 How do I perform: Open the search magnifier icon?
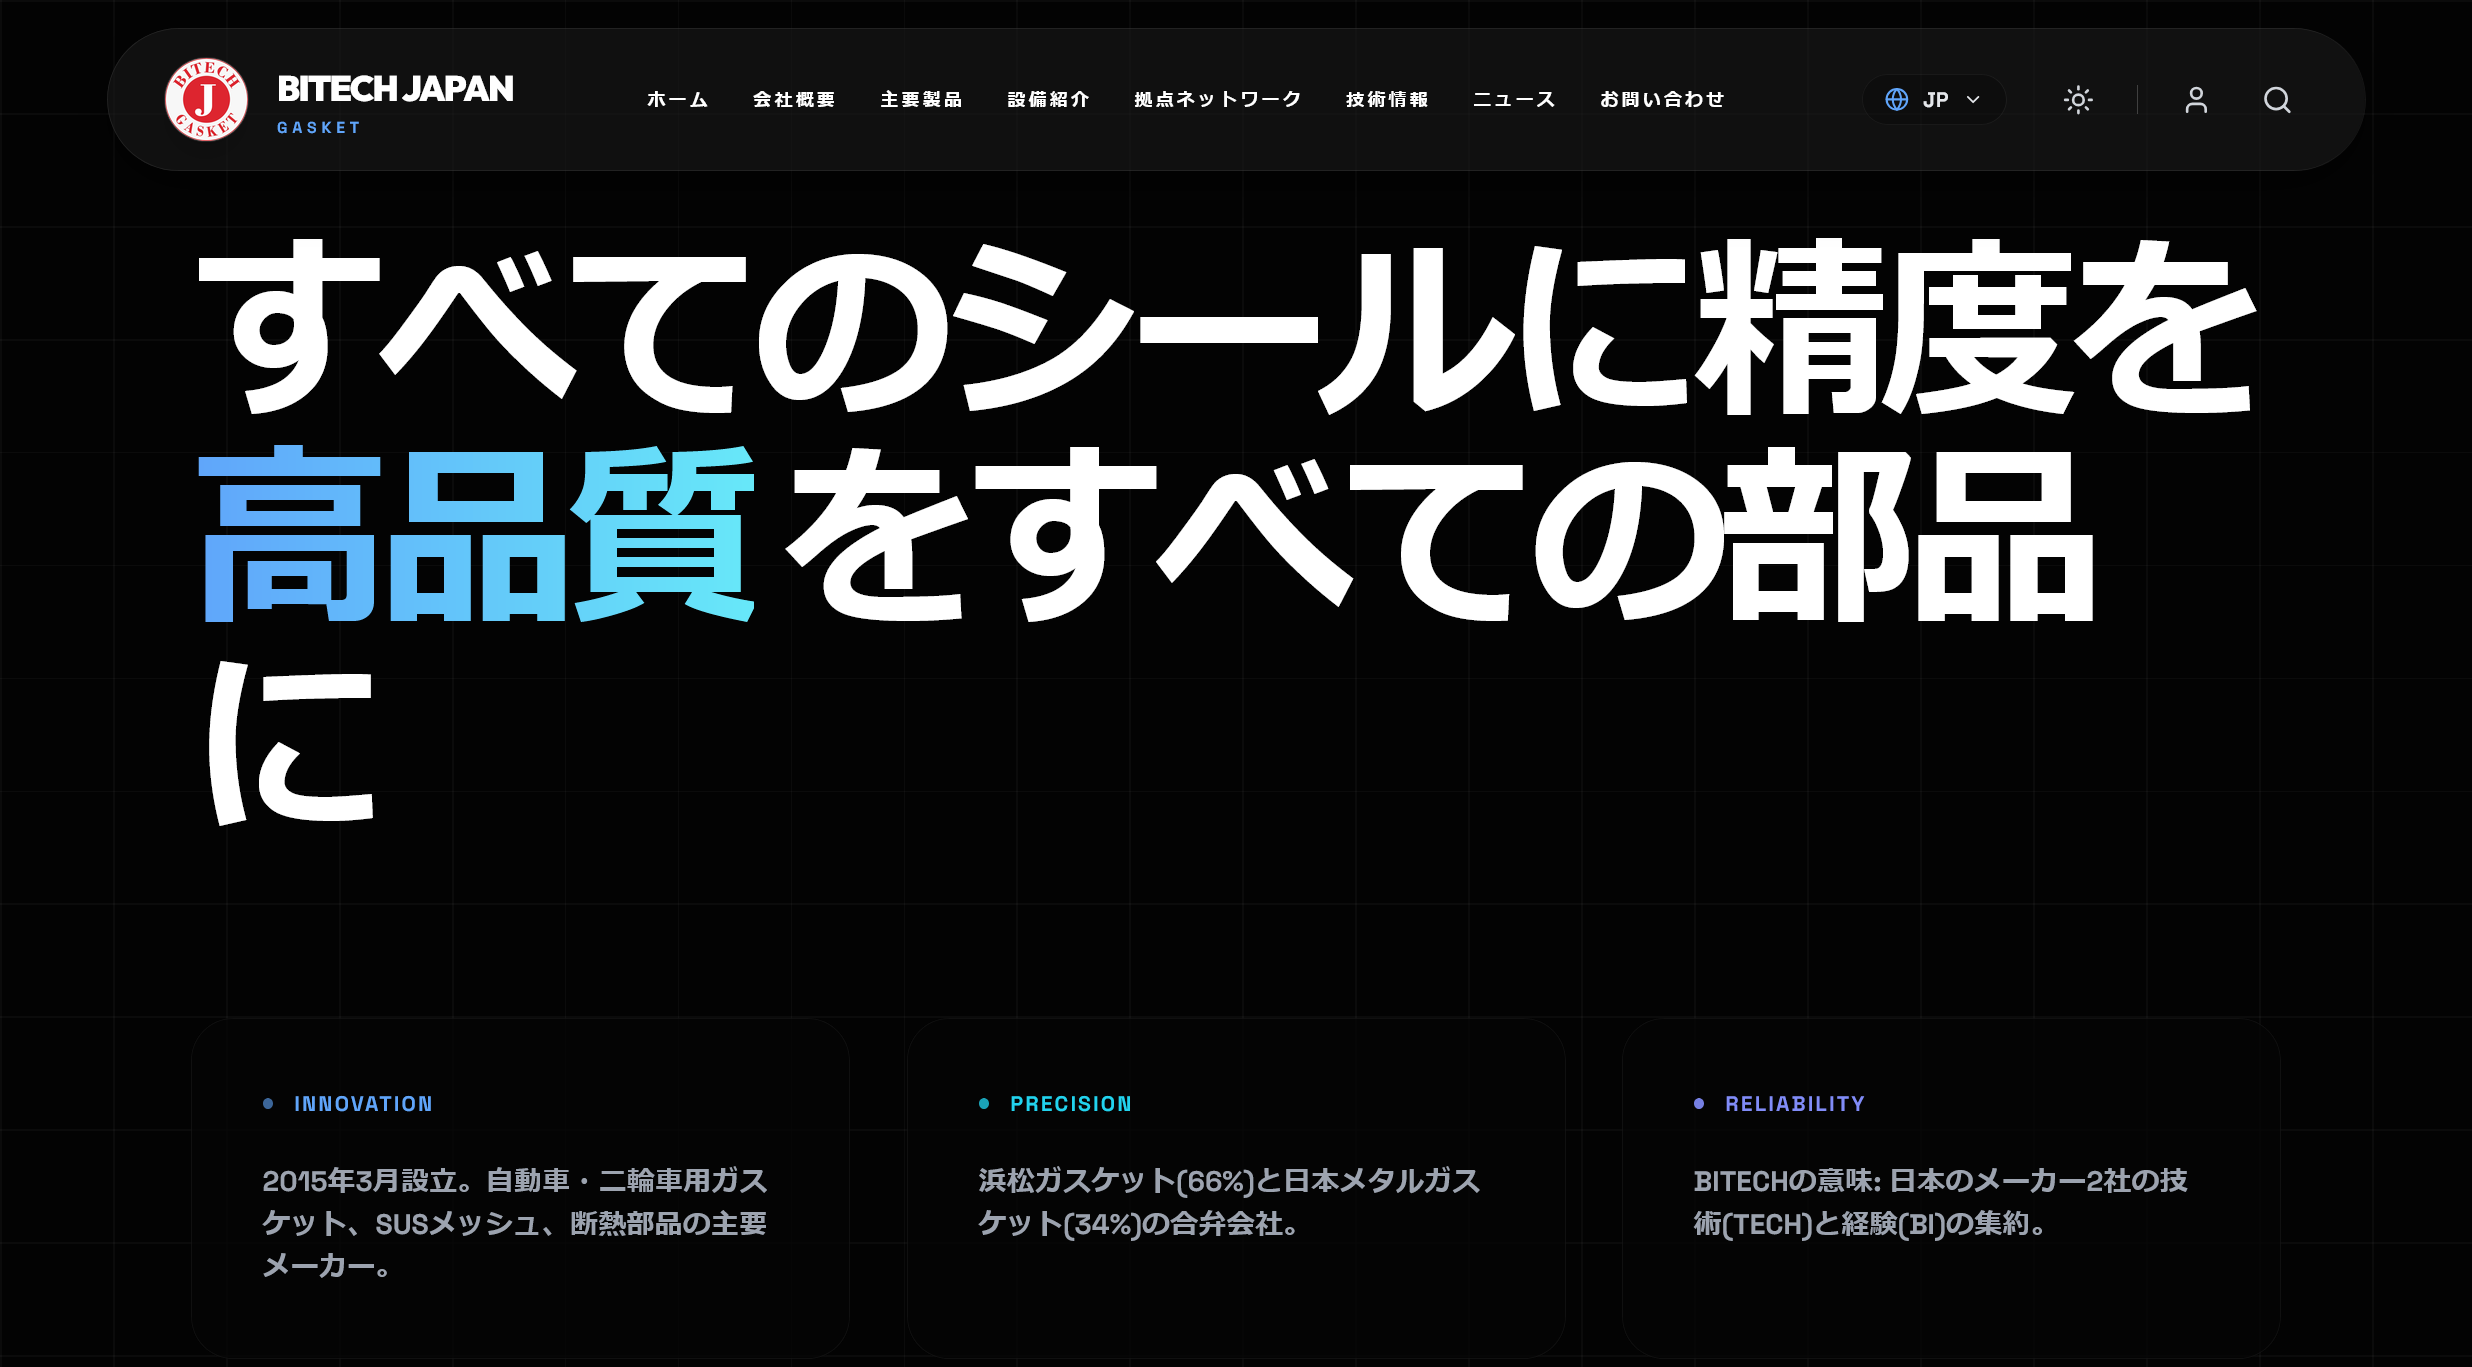[2277, 99]
